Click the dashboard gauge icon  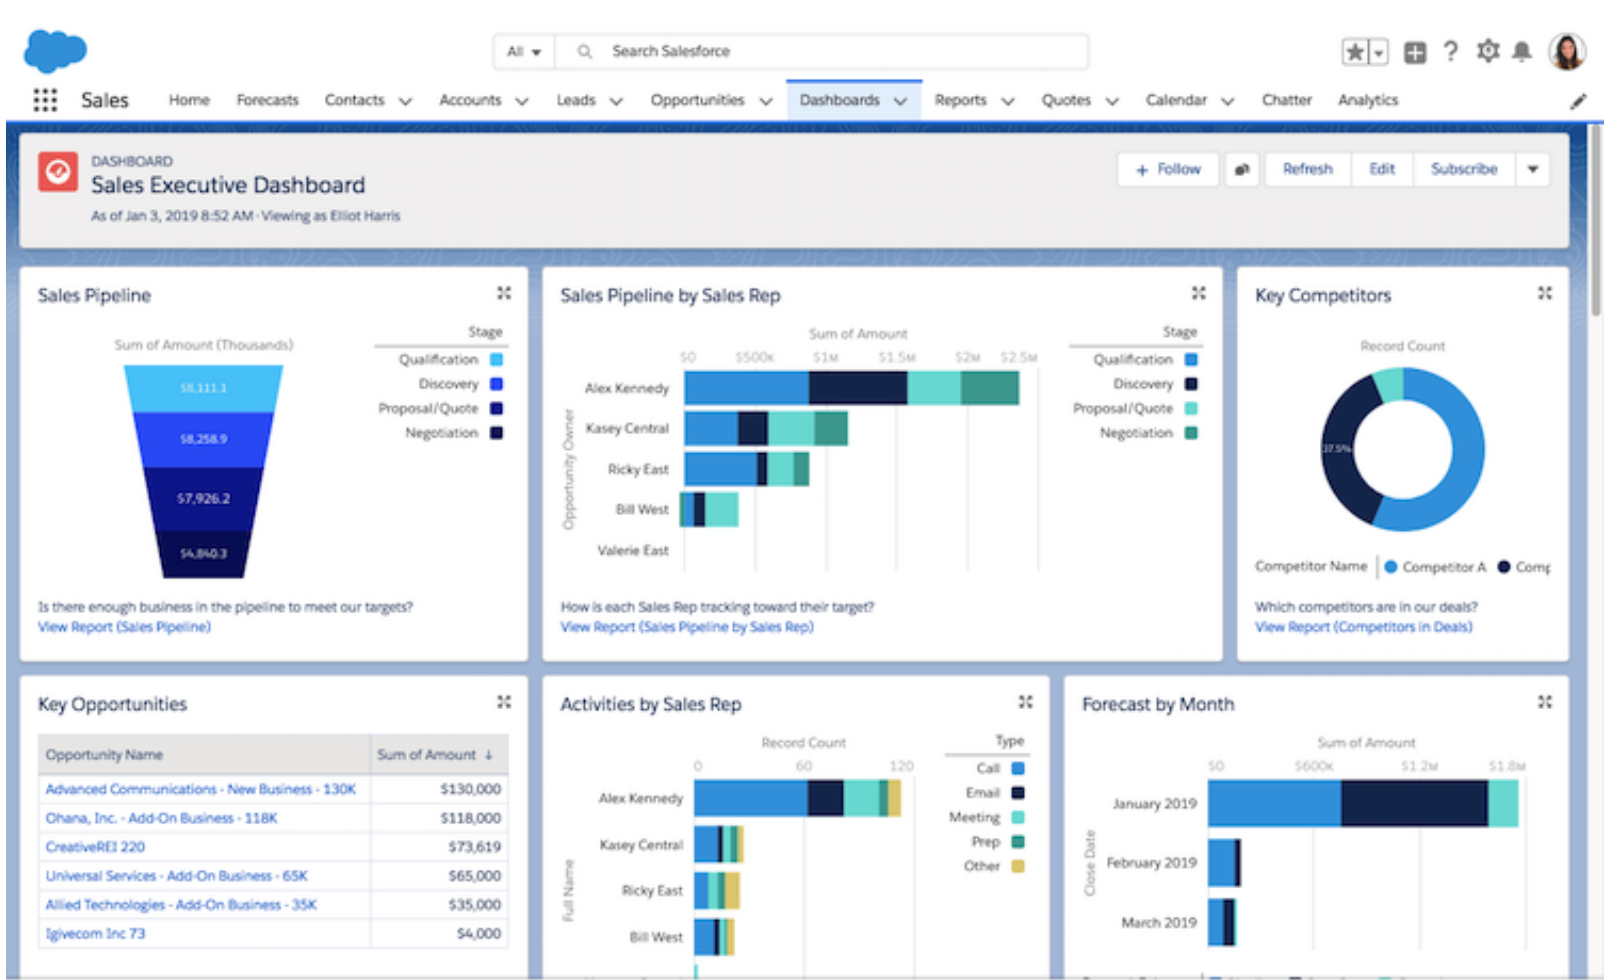tap(58, 171)
